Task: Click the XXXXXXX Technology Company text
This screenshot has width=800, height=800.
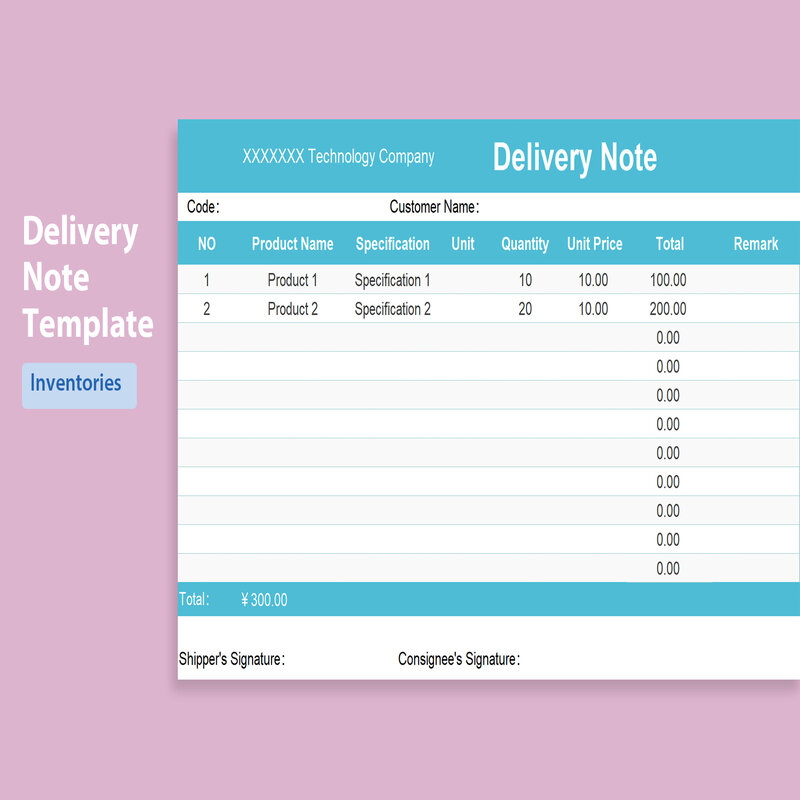Action: 338,157
